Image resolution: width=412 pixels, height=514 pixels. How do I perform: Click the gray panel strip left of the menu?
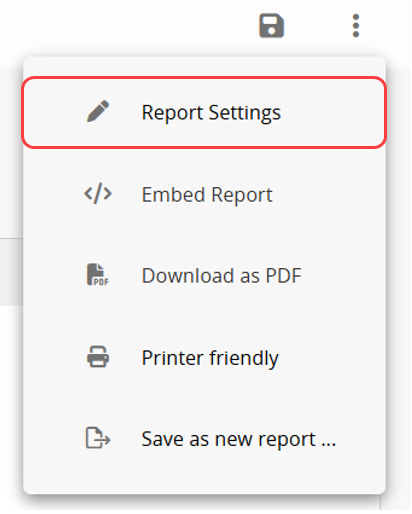point(11,272)
